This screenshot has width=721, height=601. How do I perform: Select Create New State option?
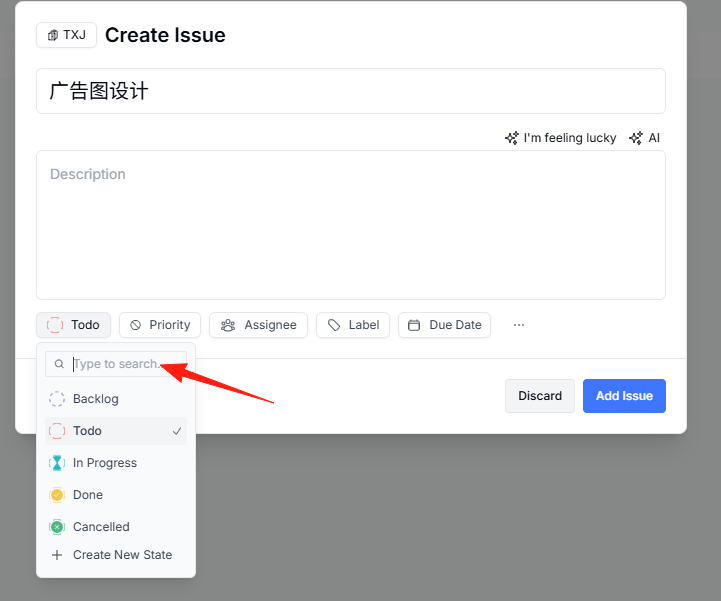(116, 555)
